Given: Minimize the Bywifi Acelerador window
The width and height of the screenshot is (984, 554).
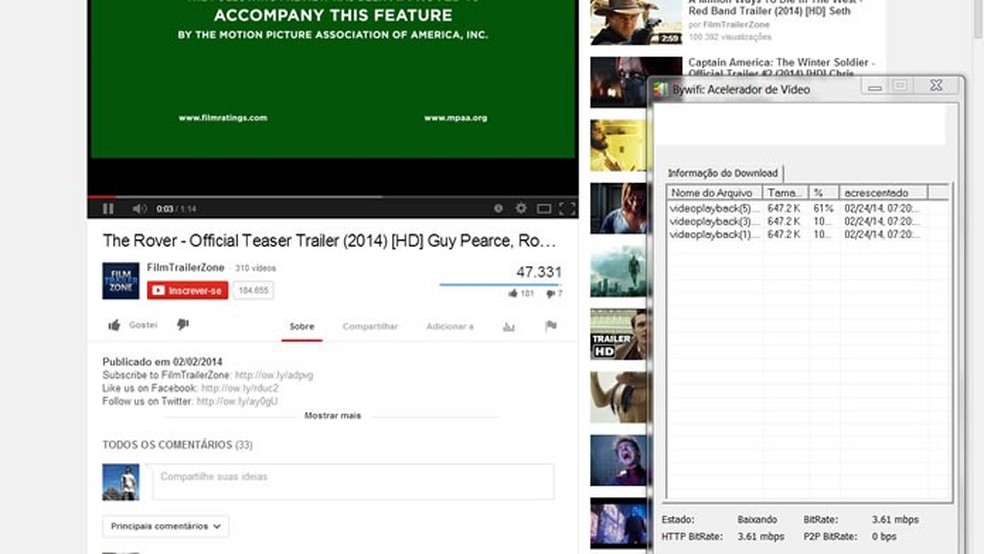Looking at the screenshot, I should [875, 87].
